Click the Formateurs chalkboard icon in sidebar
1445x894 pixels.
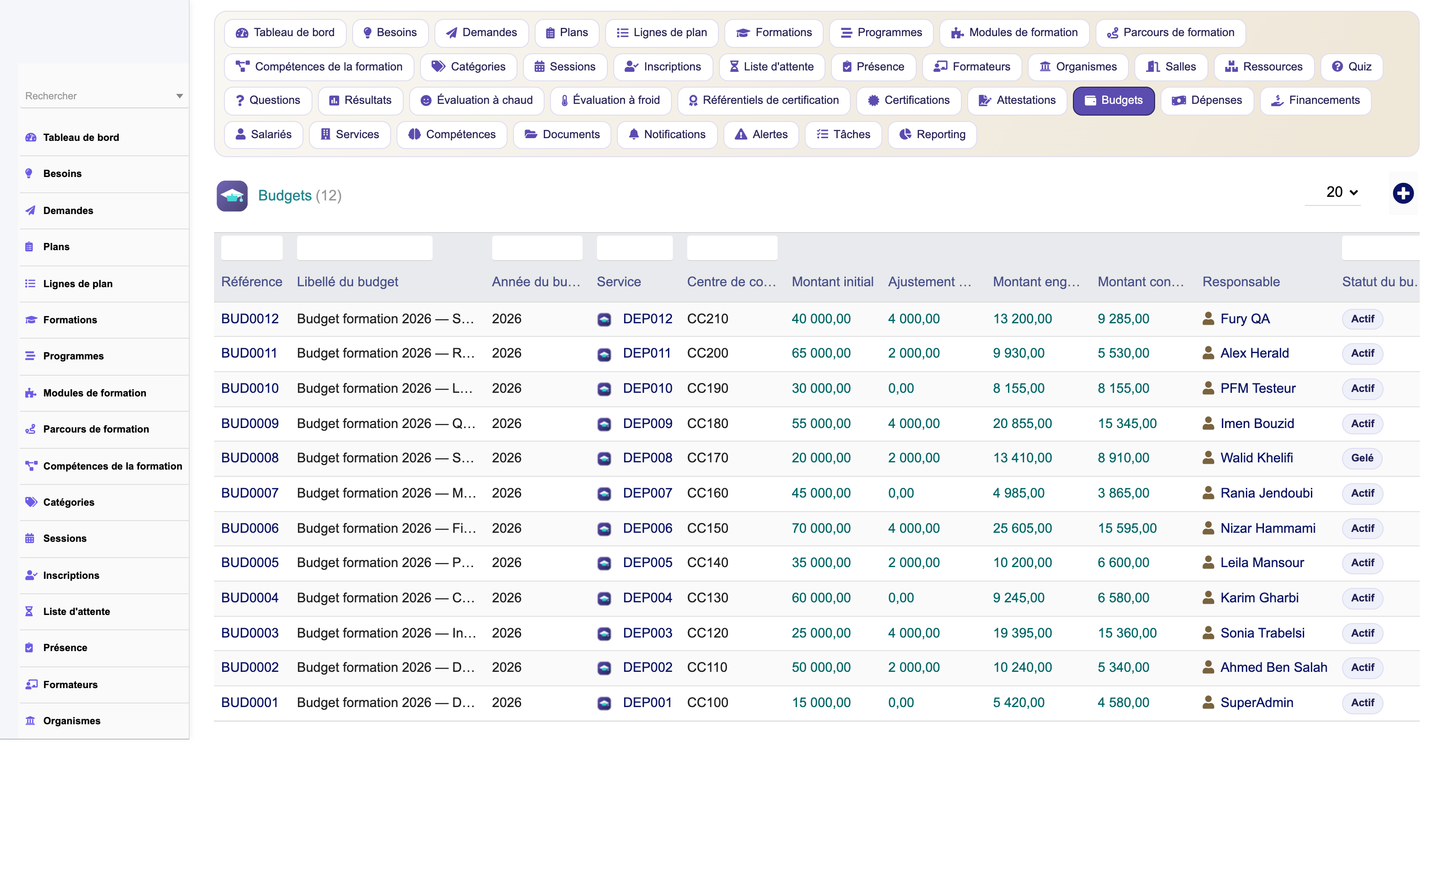click(30, 685)
